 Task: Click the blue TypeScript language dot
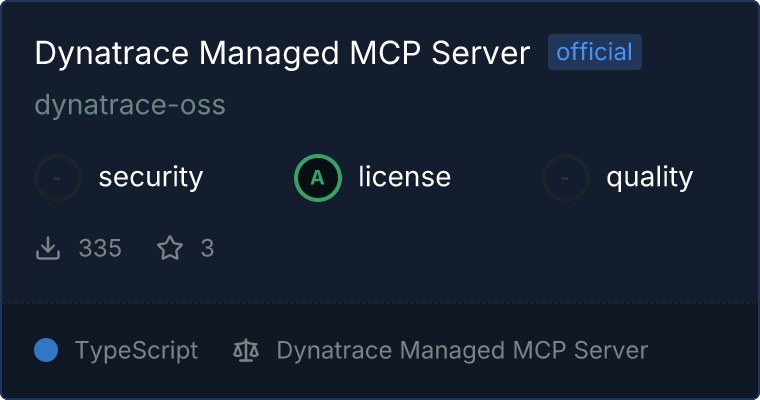tap(46, 350)
